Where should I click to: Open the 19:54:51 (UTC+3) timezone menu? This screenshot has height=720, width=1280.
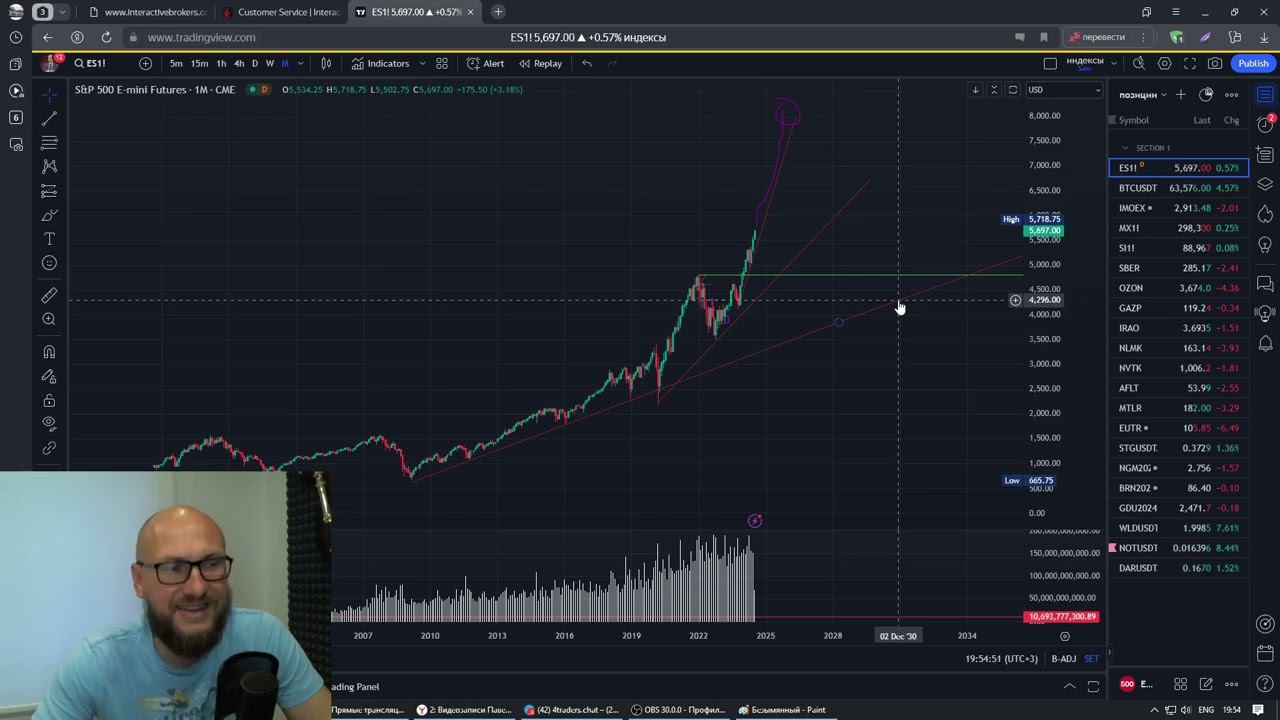1001,659
